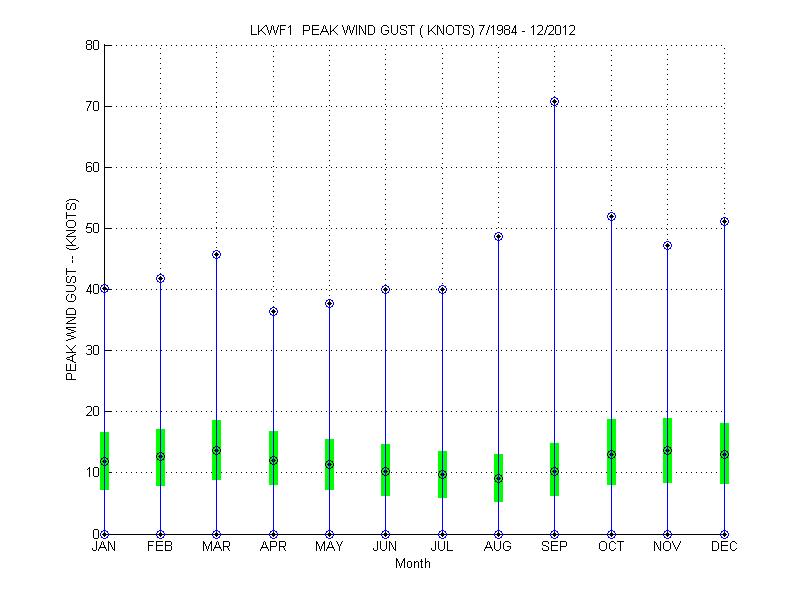
Task: Click the 50 tick label on y-axis
Action: coord(90,228)
